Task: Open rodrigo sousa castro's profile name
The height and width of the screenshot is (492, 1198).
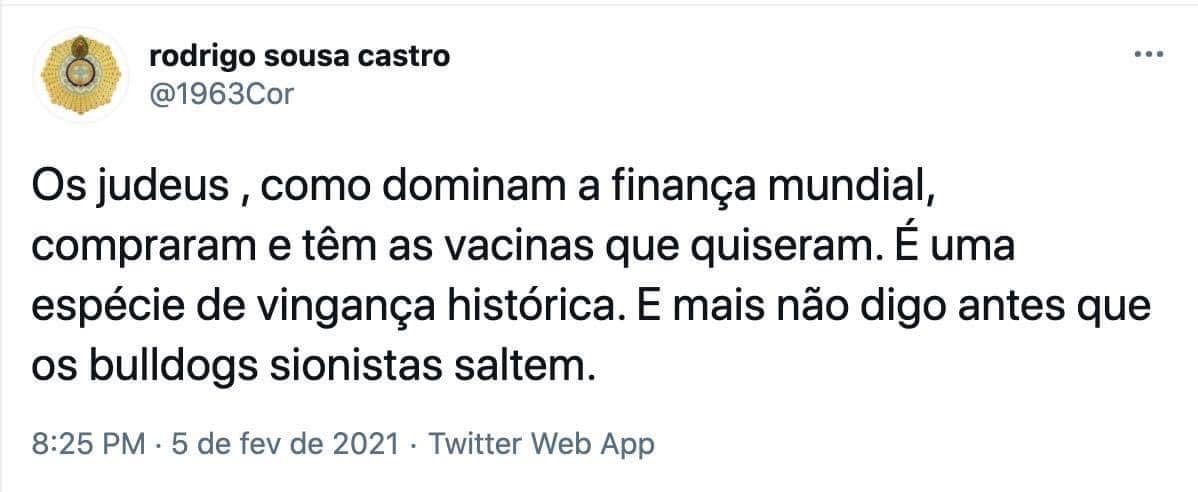Action: click(300, 56)
